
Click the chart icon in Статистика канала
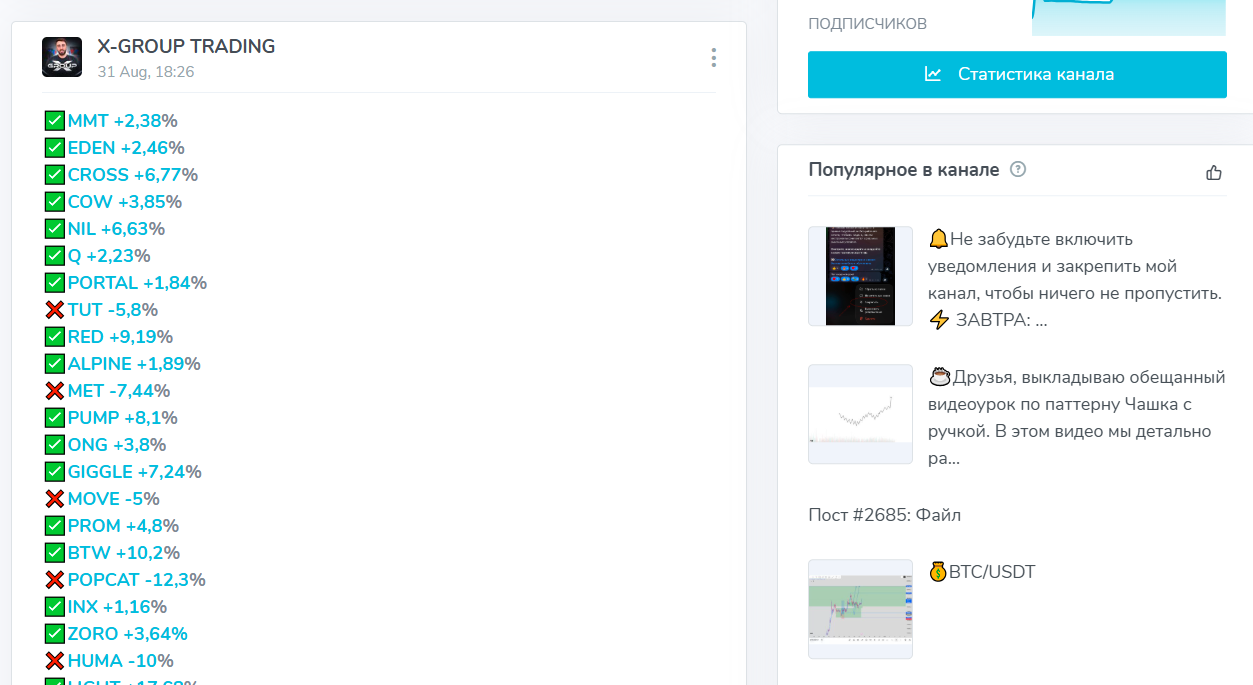pos(933,74)
